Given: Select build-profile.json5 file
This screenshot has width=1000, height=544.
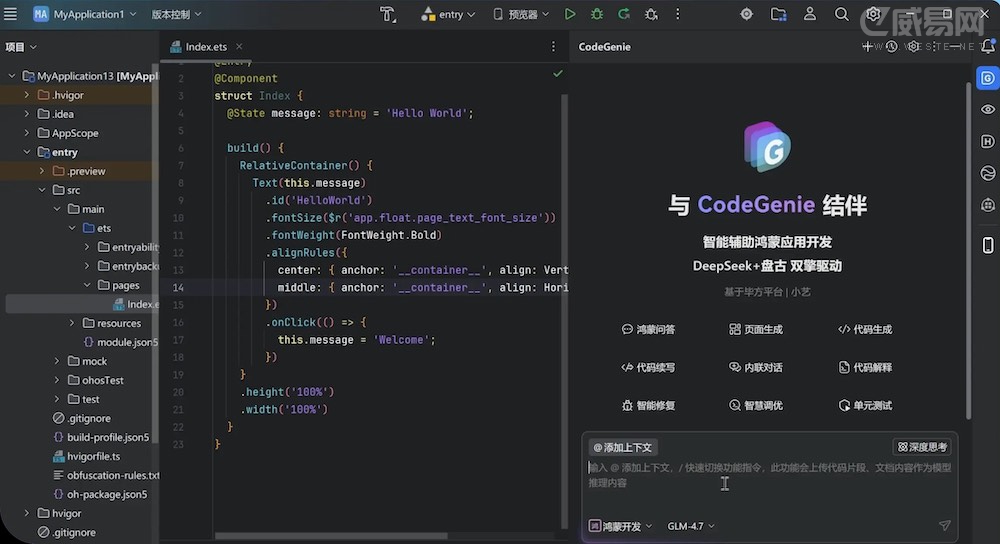Looking at the screenshot, I should pyautogui.click(x=101, y=437).
